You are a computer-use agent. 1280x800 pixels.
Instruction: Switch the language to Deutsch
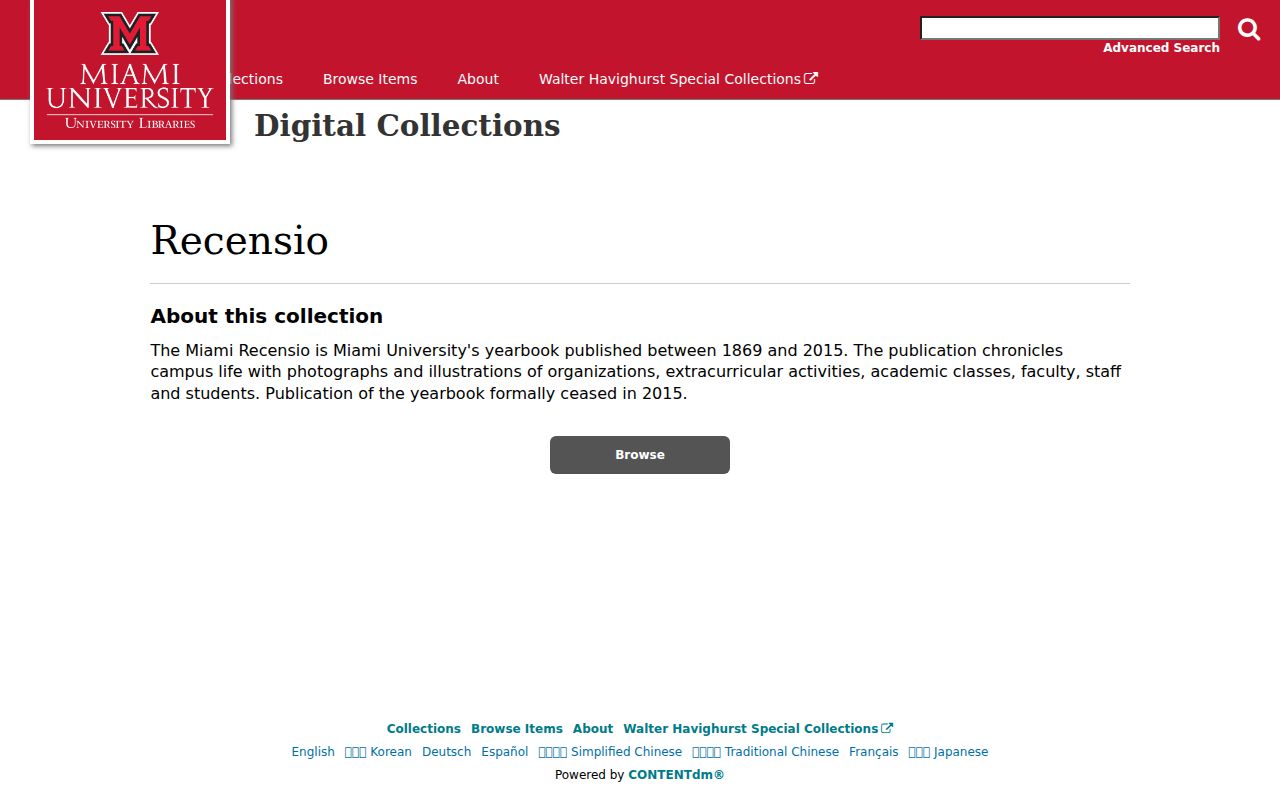(x=446, y=752)
